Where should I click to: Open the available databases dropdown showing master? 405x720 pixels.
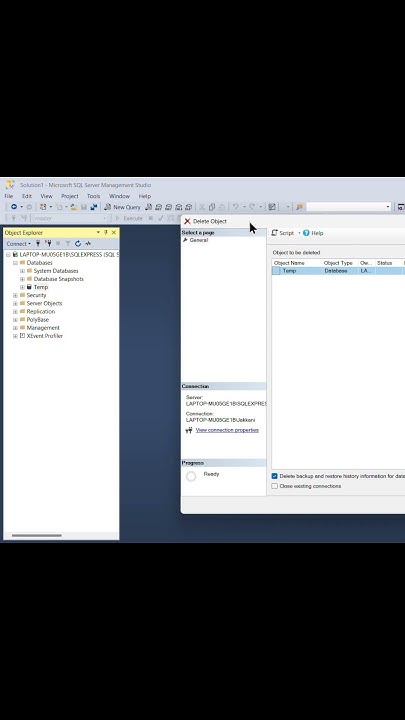click(x=70, y=218)
